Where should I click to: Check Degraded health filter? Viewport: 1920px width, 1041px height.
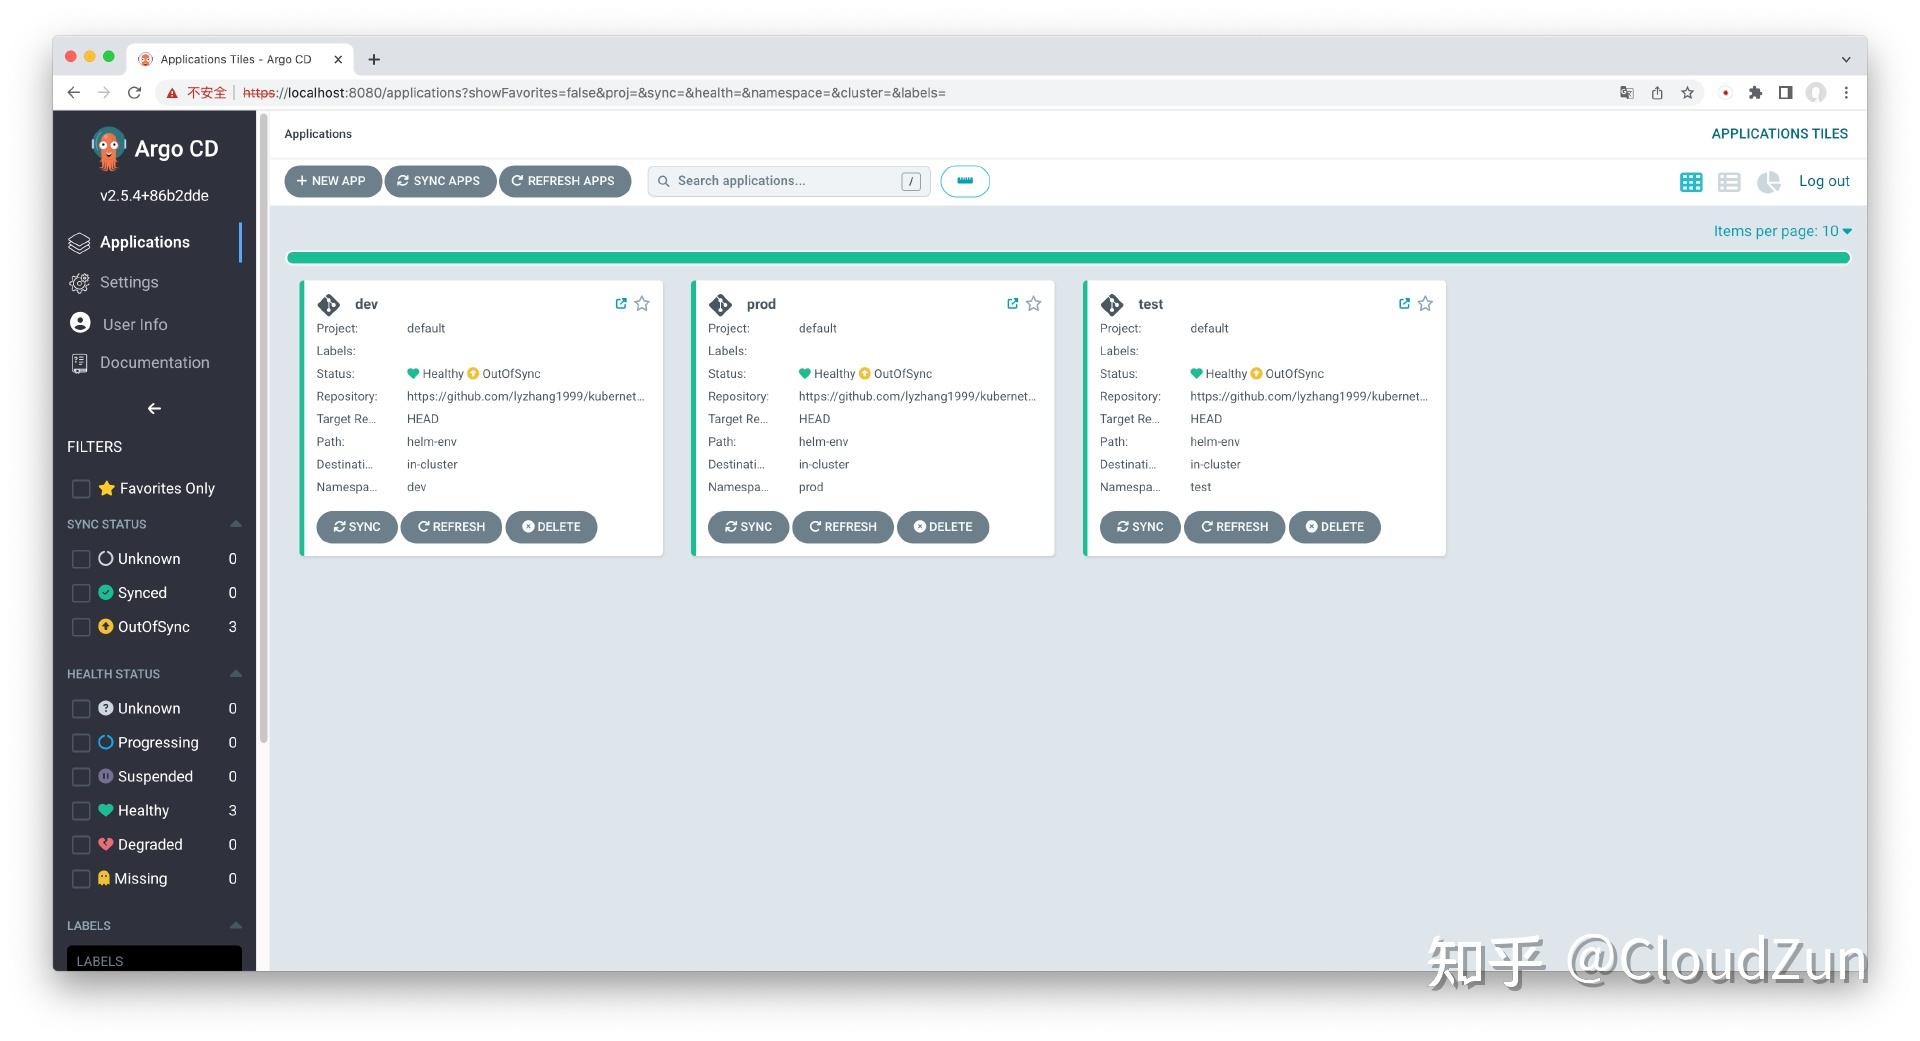coord(81,845)
